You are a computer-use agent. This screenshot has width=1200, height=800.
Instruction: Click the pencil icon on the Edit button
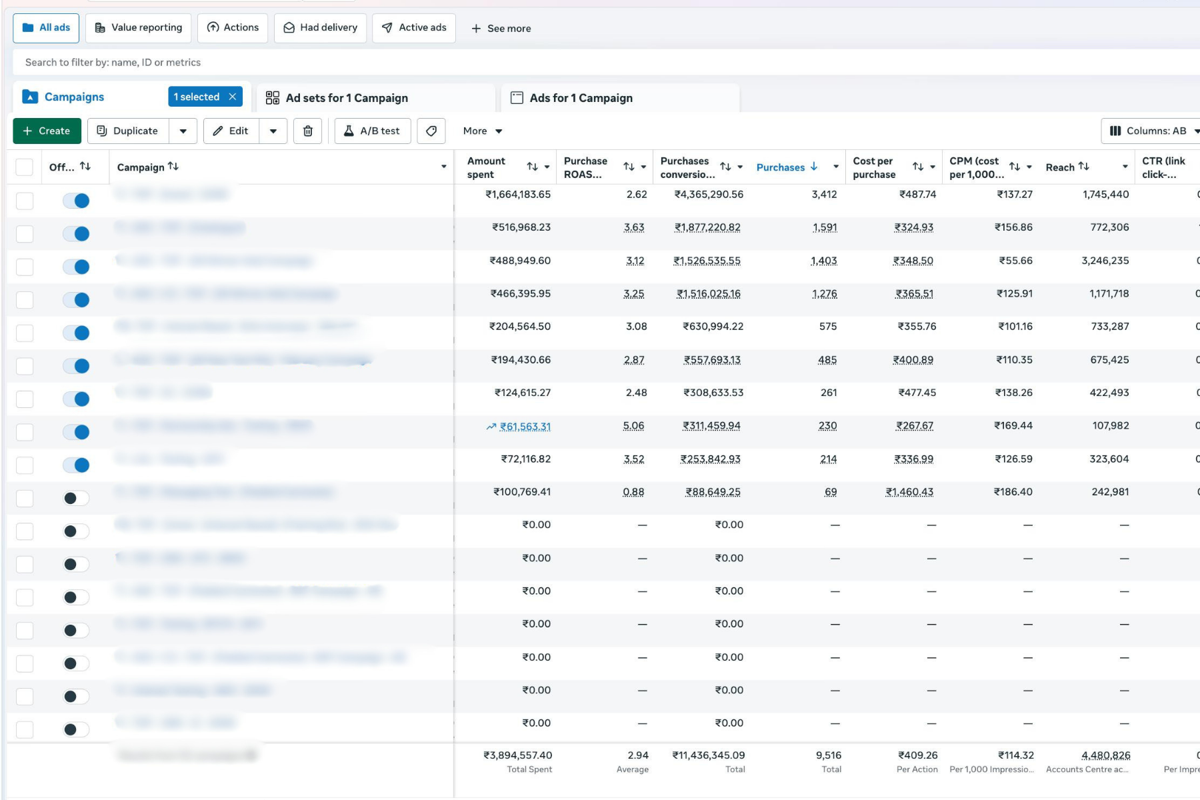tap(219, 130)
